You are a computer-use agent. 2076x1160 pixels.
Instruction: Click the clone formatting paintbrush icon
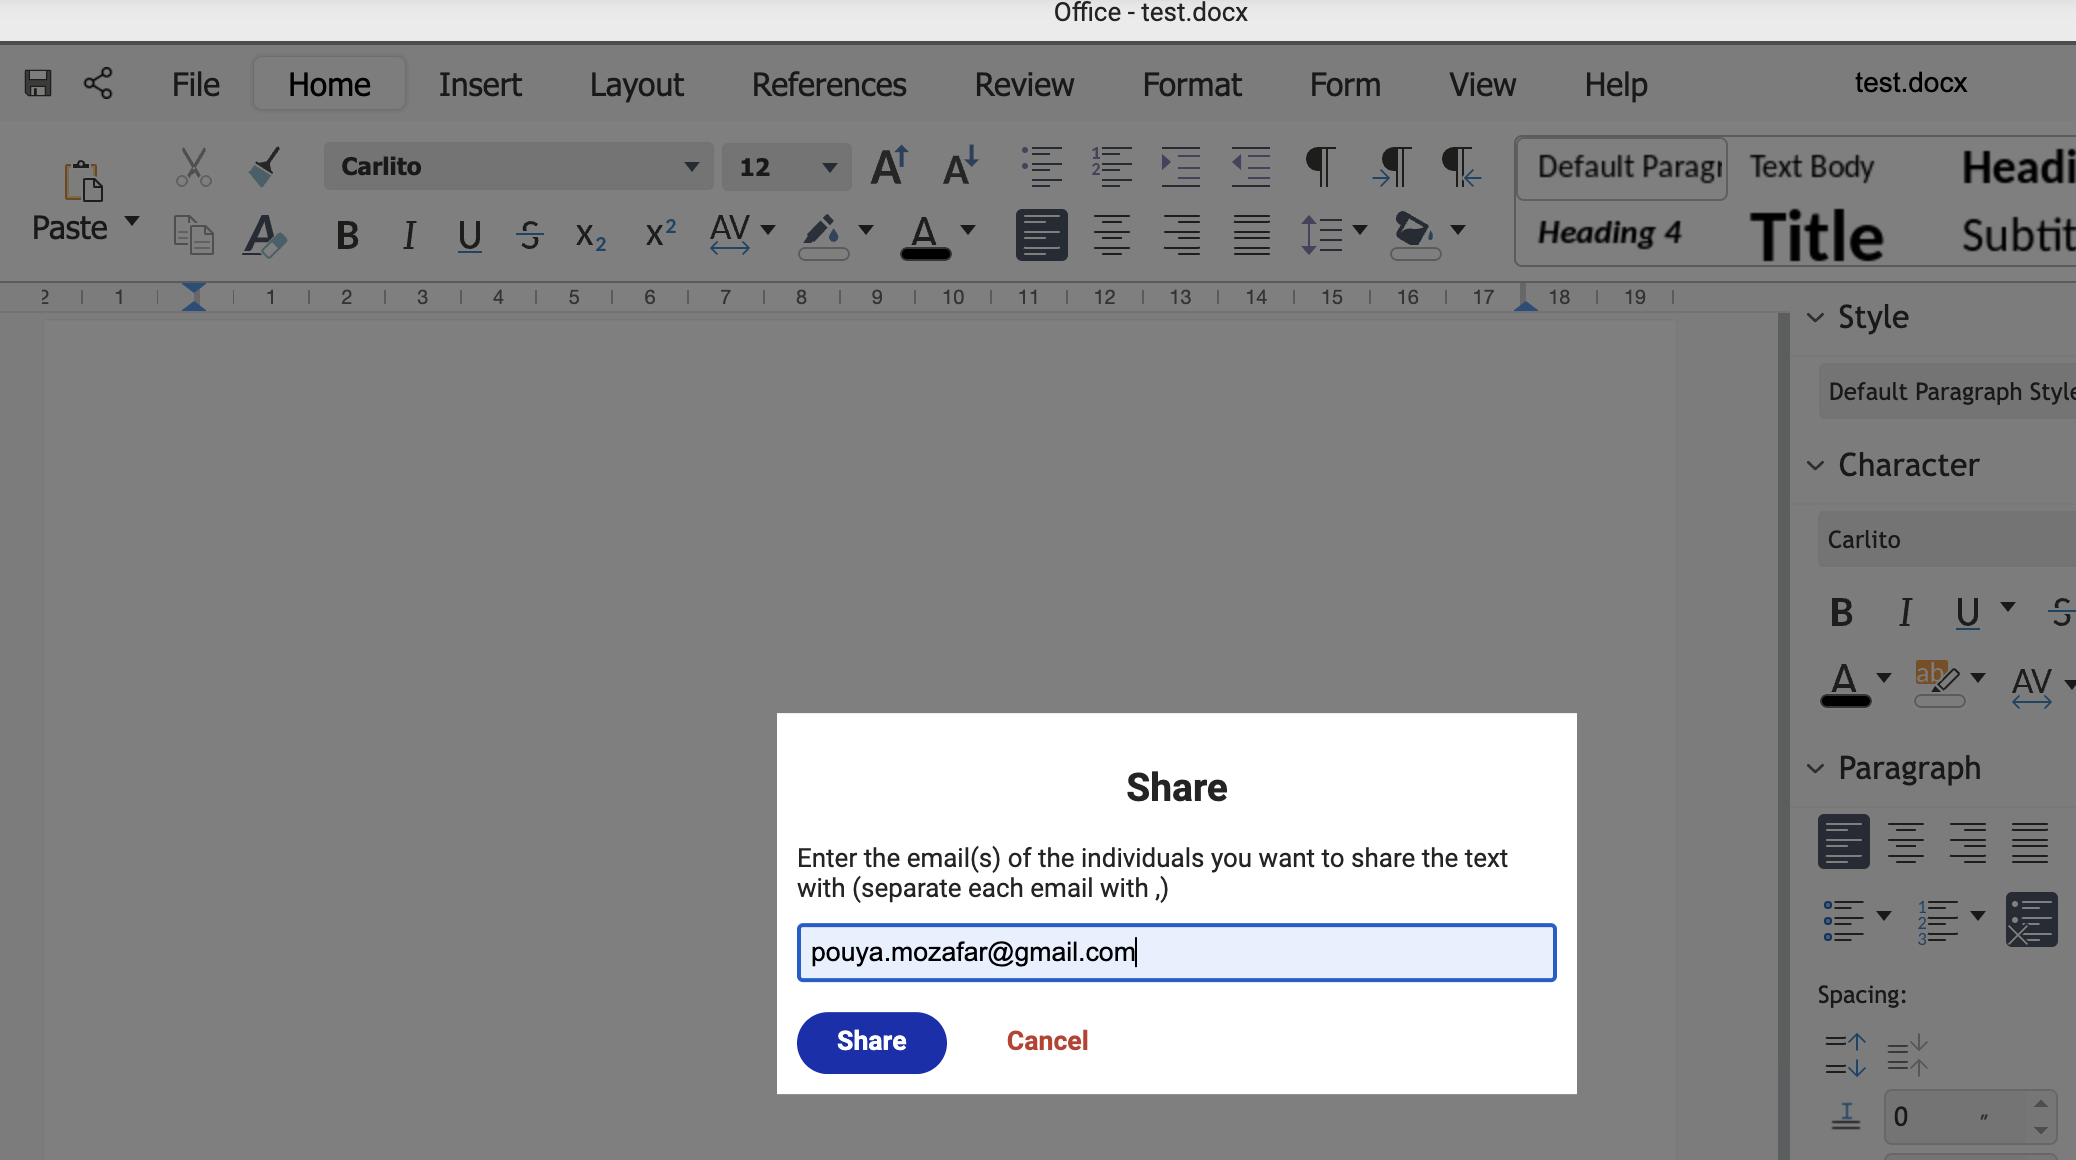pos(264,166)
